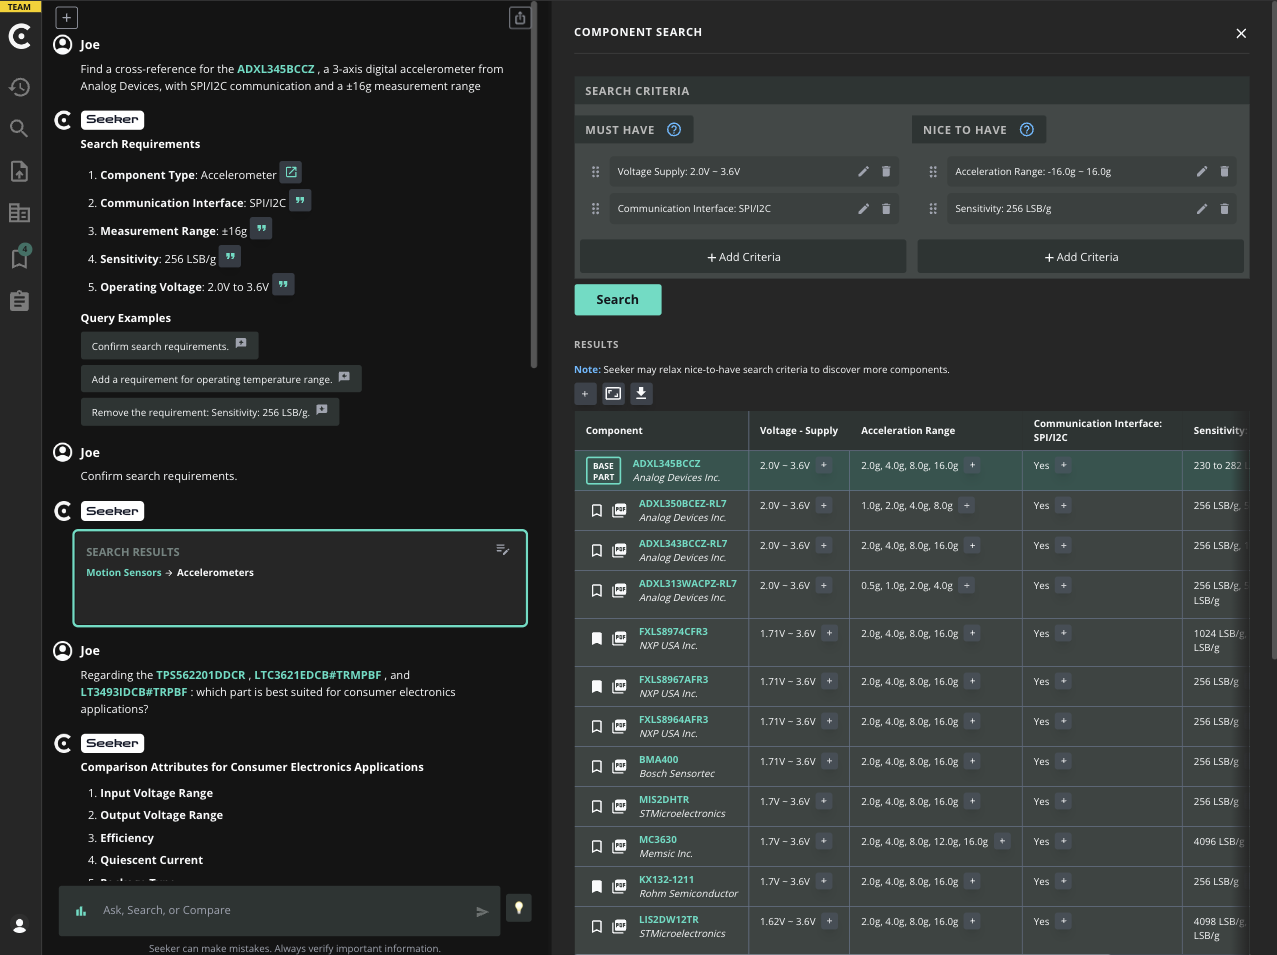Delete the Acceleration Range criterion

1224,171
